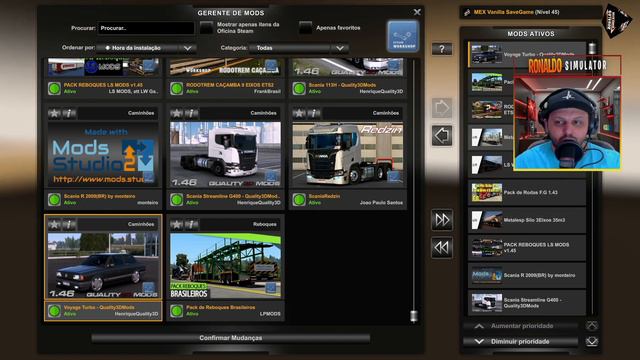Toggle Mostrar apenas itens da Oficina Steam

[207, 28]
